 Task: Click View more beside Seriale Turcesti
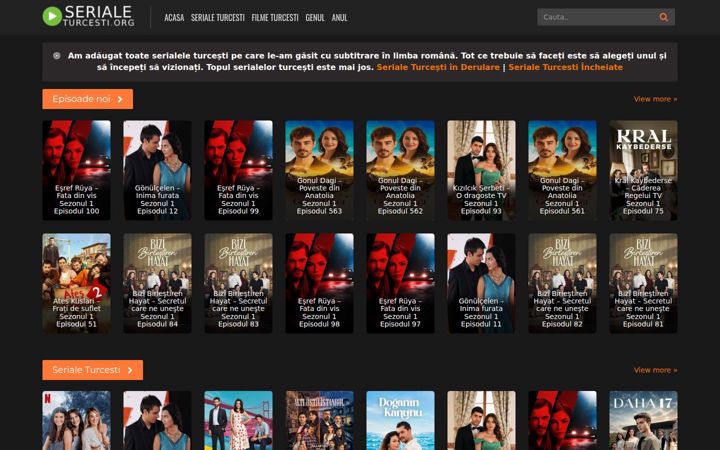pos(655,370)
